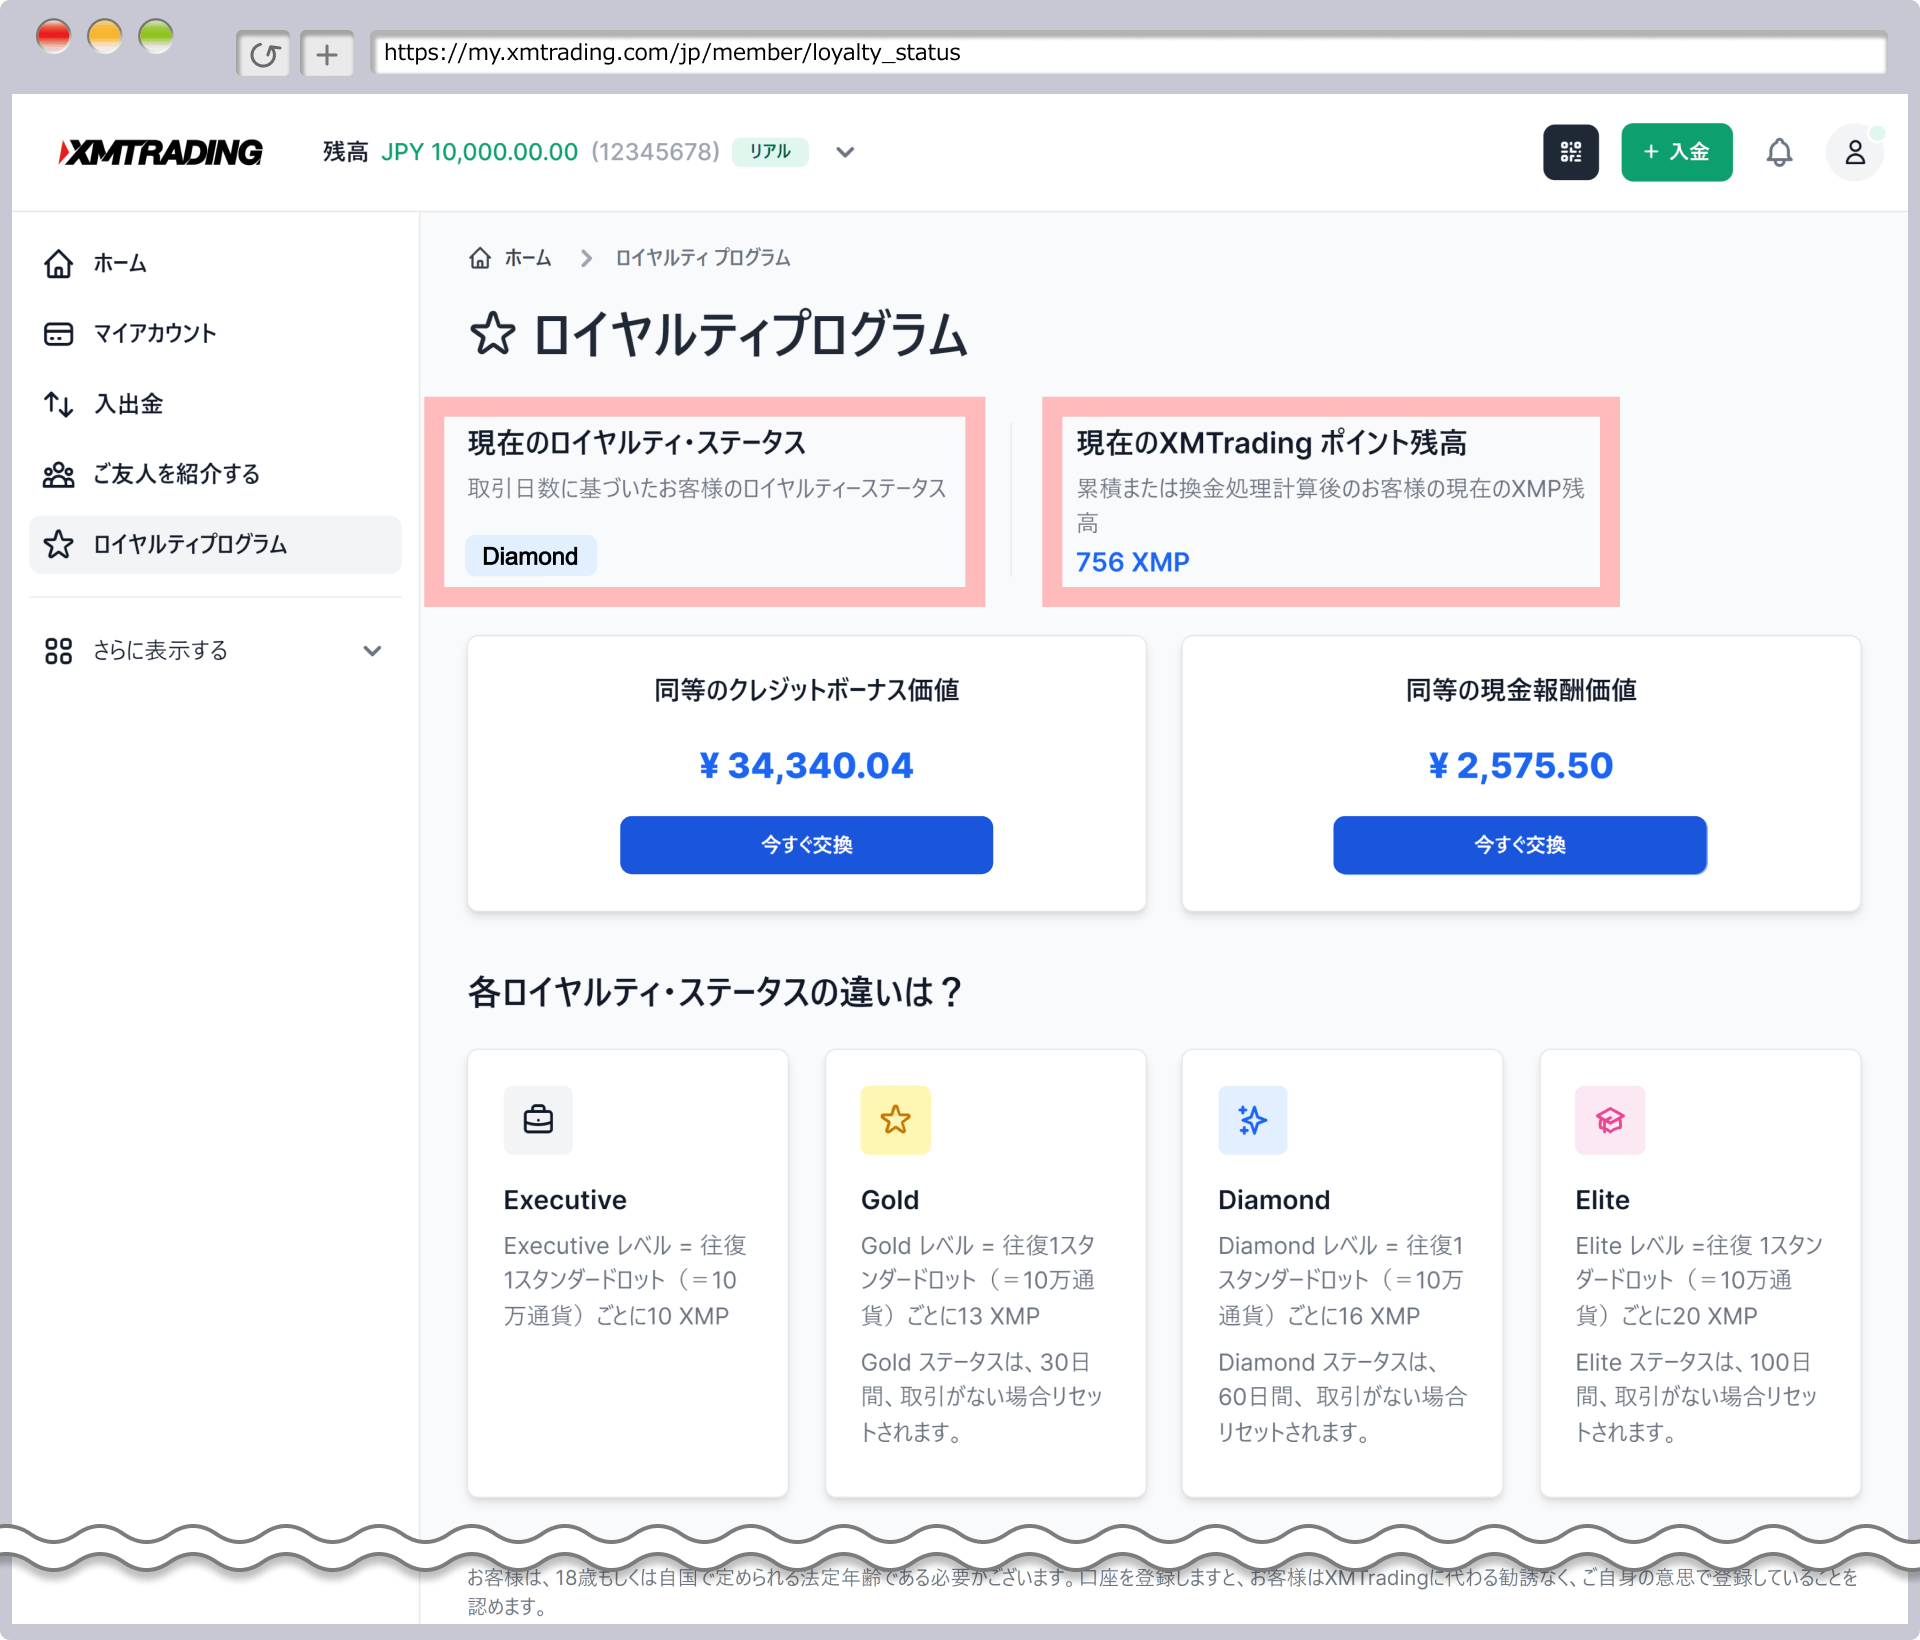1920x1640 pixels.
Task: Open a new browser tab with plus
Action: (327, 54)
